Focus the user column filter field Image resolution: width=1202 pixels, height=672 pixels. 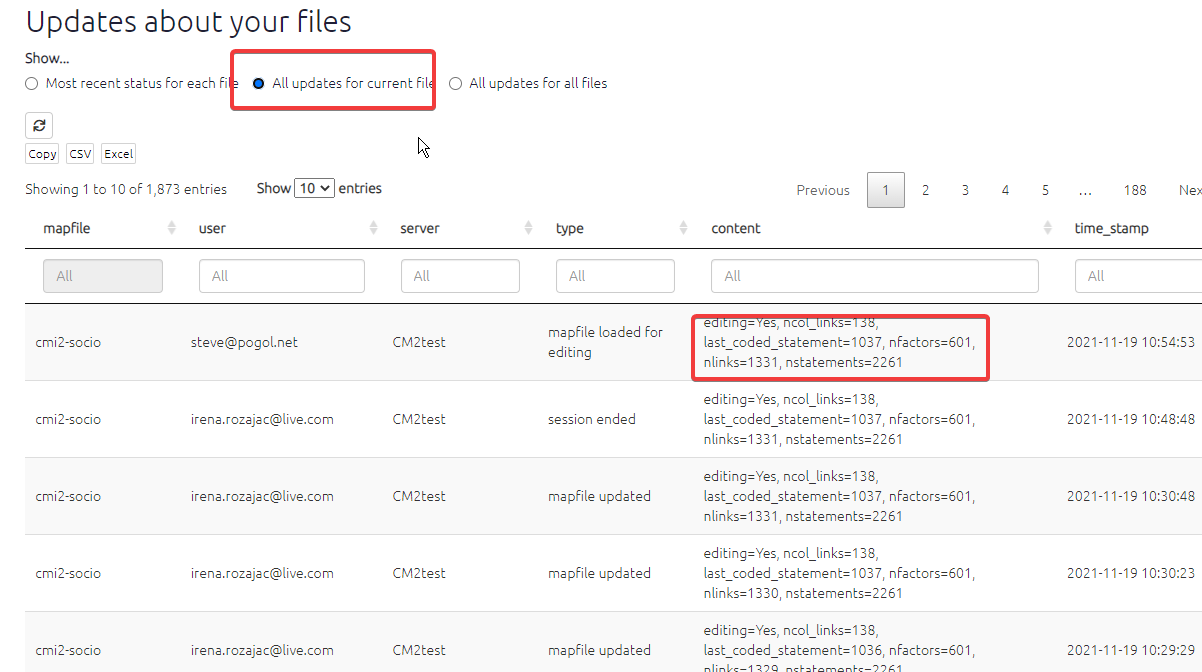tap(282, 276)
